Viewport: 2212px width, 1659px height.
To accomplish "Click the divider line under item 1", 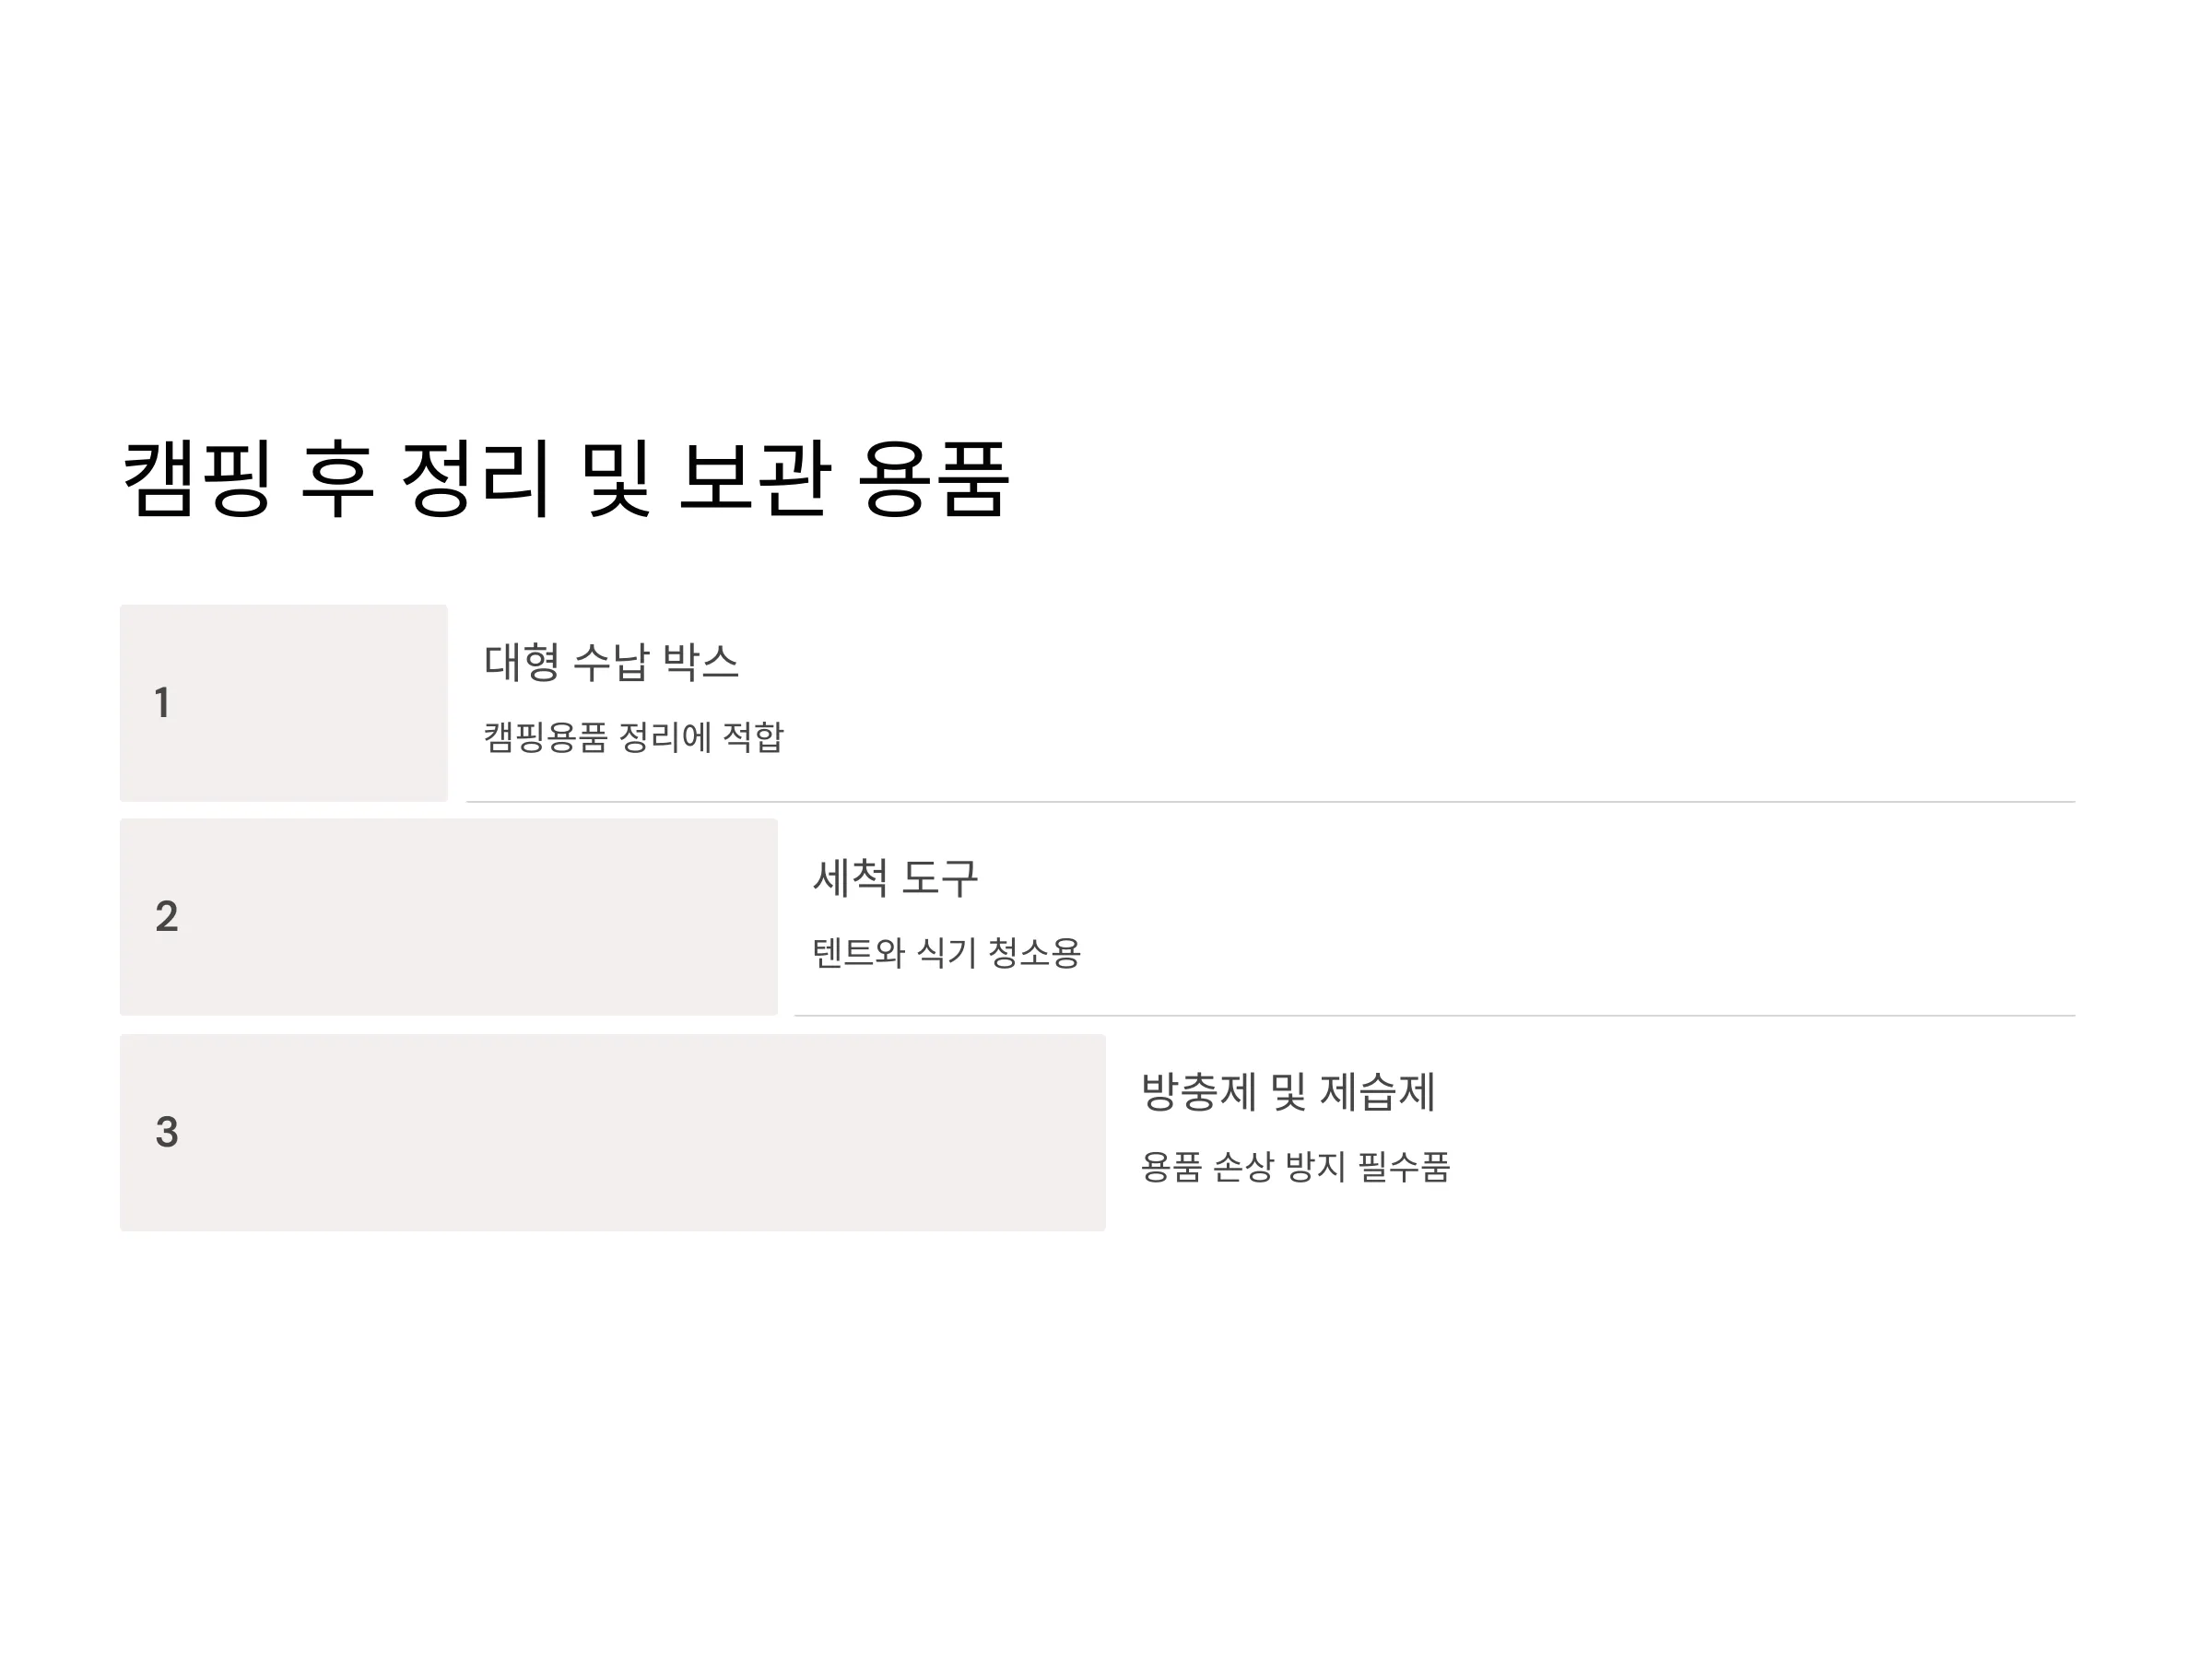I will coord(1271,802).
